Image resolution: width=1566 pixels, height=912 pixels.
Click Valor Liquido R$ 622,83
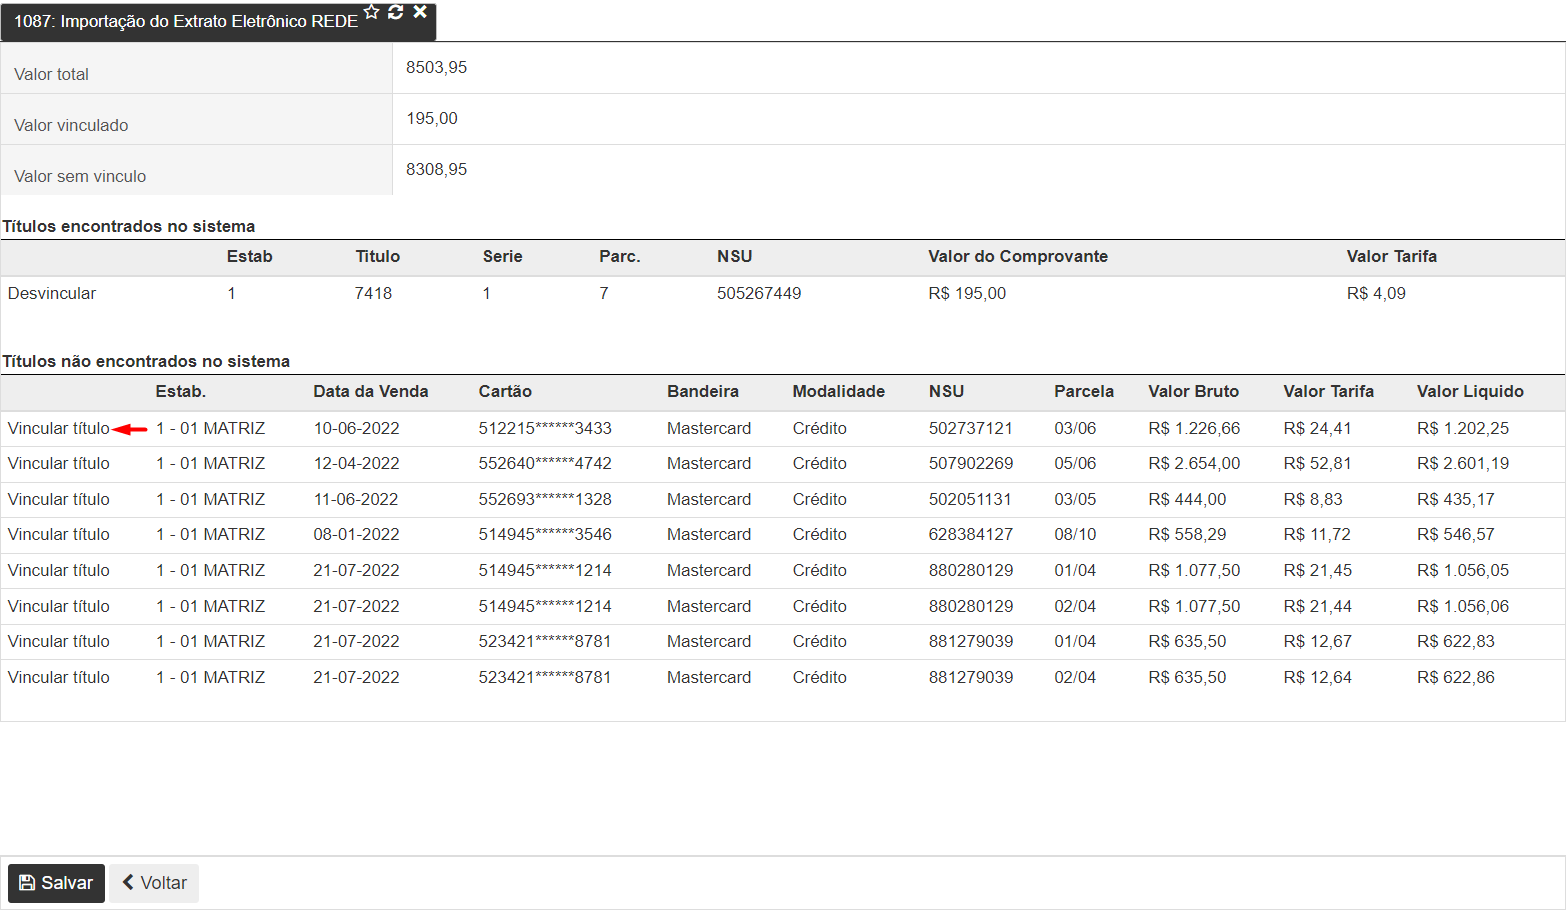tap(1455, 641)
